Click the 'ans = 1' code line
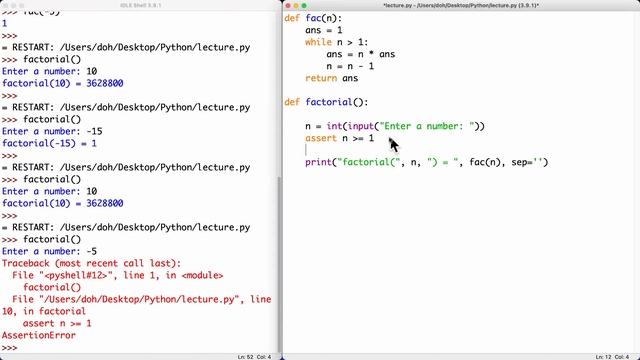Image resolution: width=640 pixels, height=360 pixels. point(324,30)
